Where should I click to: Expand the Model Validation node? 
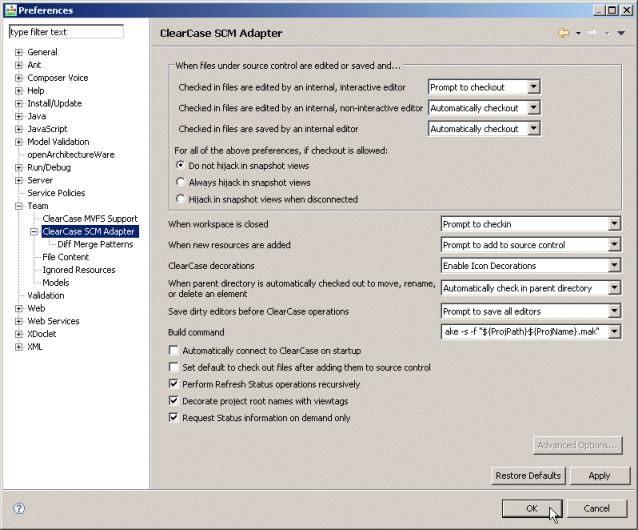(x=19, y=142)
